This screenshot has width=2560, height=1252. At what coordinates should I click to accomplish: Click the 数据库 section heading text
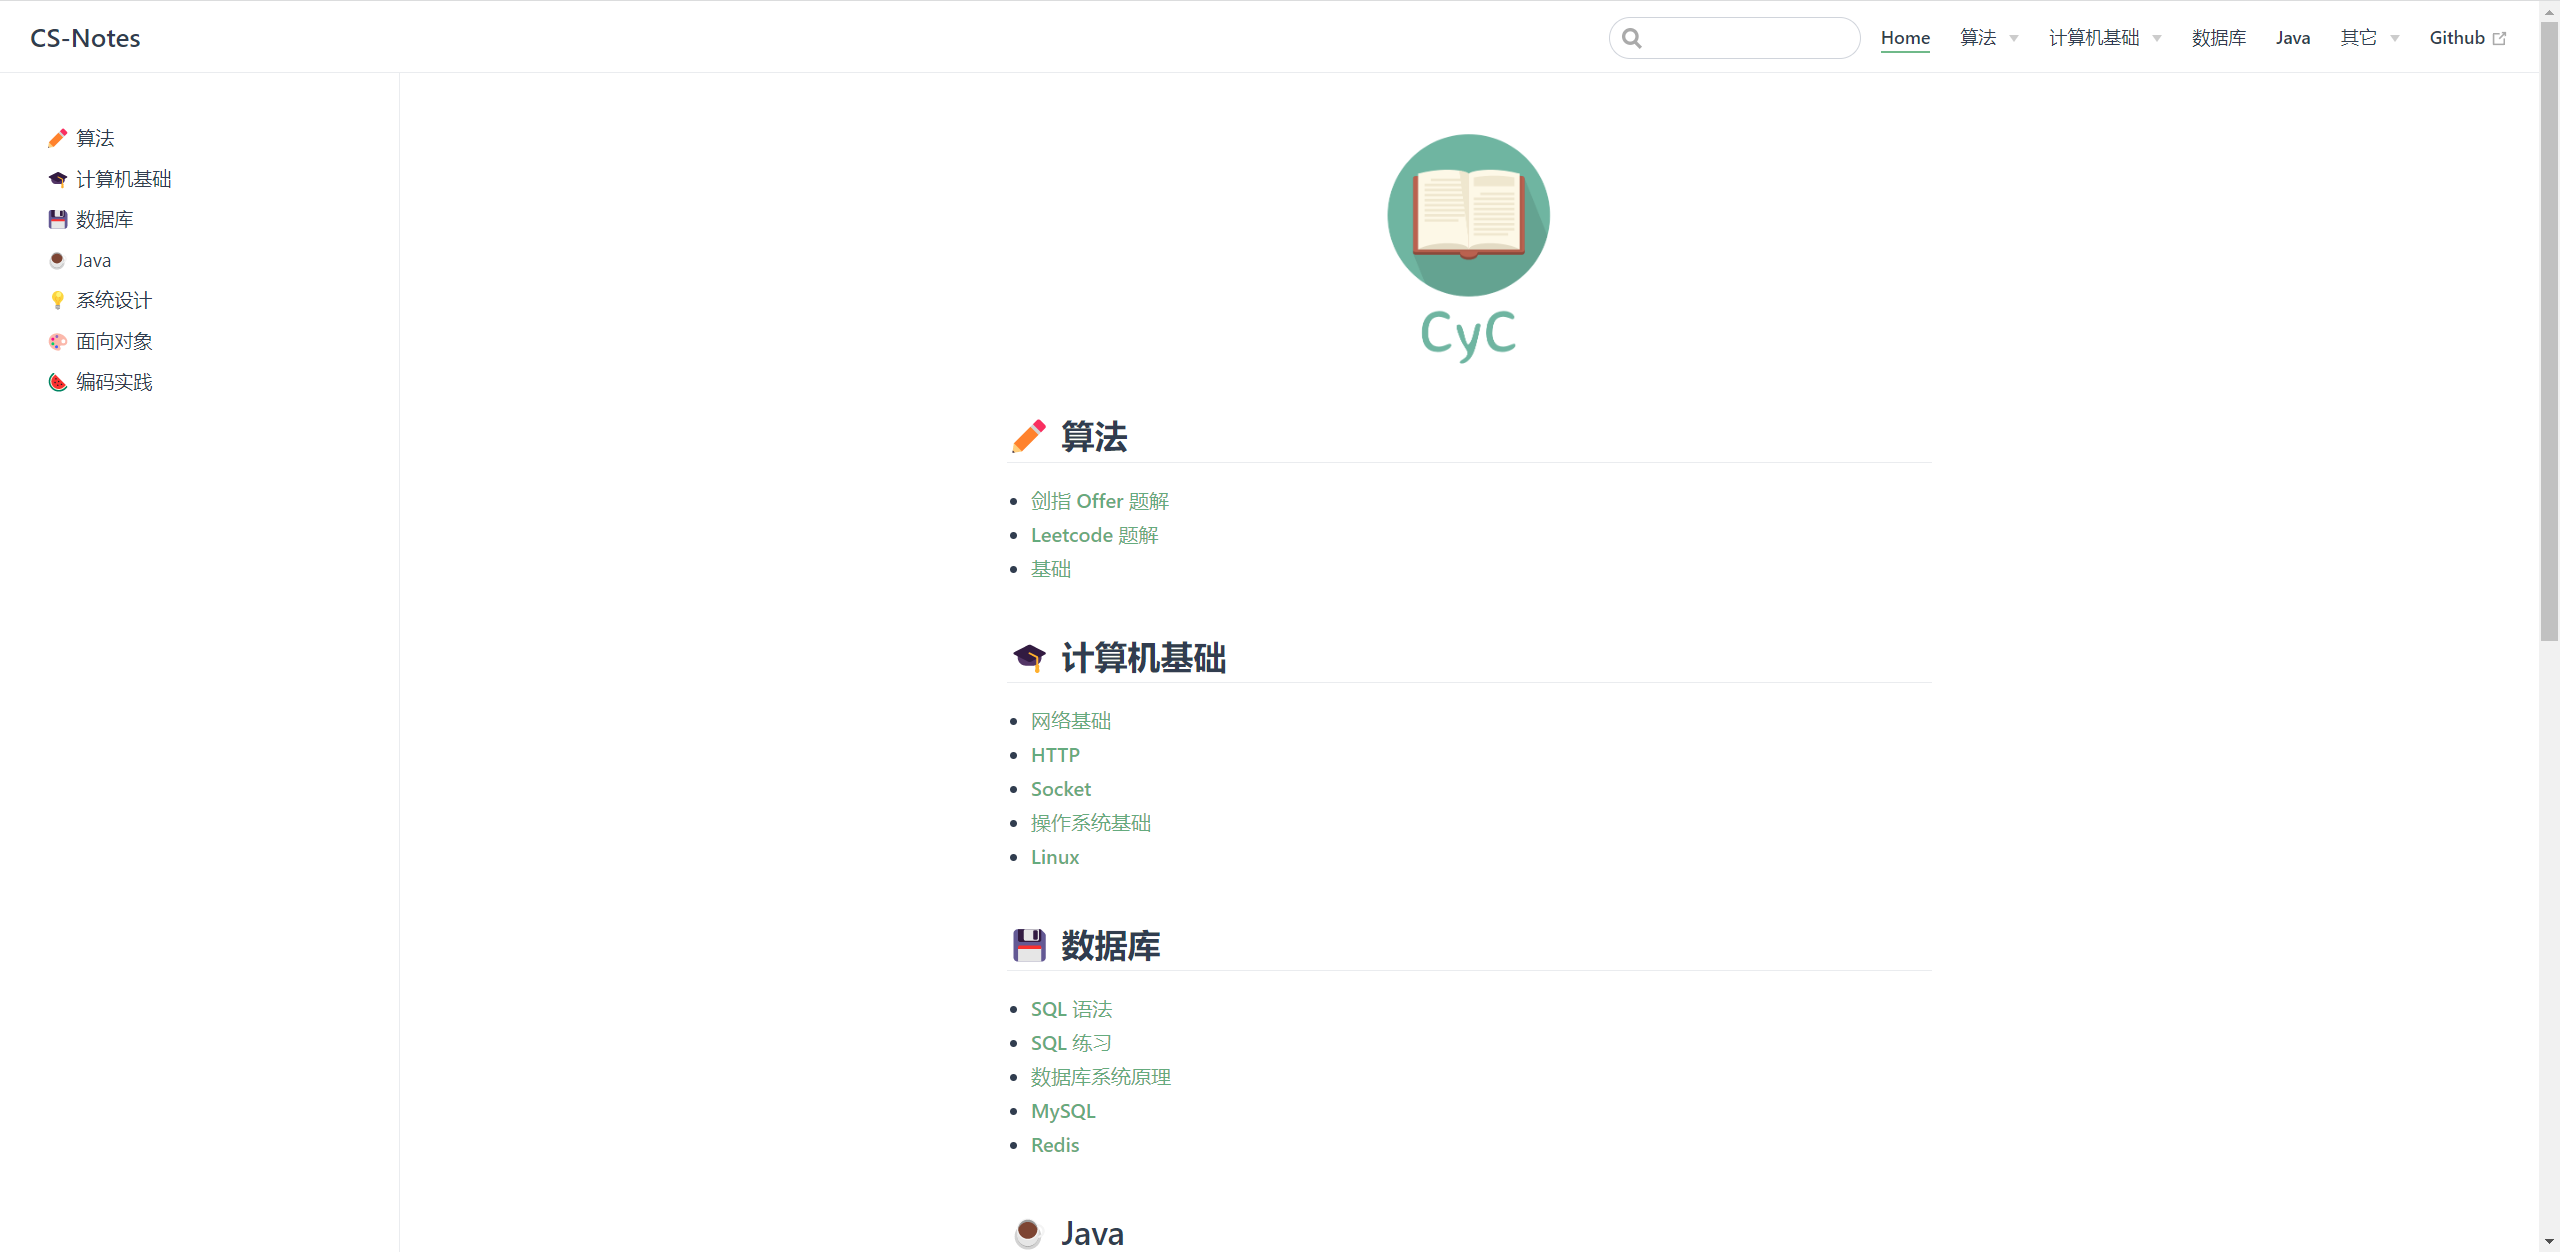coord(1111,945)
